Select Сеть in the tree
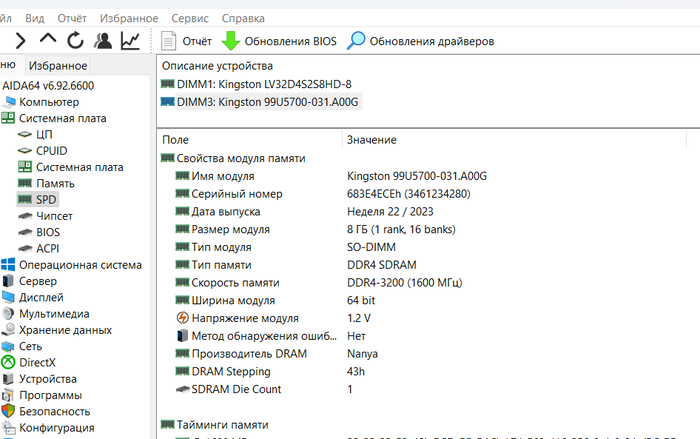Viewport: 700px width, 439px height. coord(30,346)
